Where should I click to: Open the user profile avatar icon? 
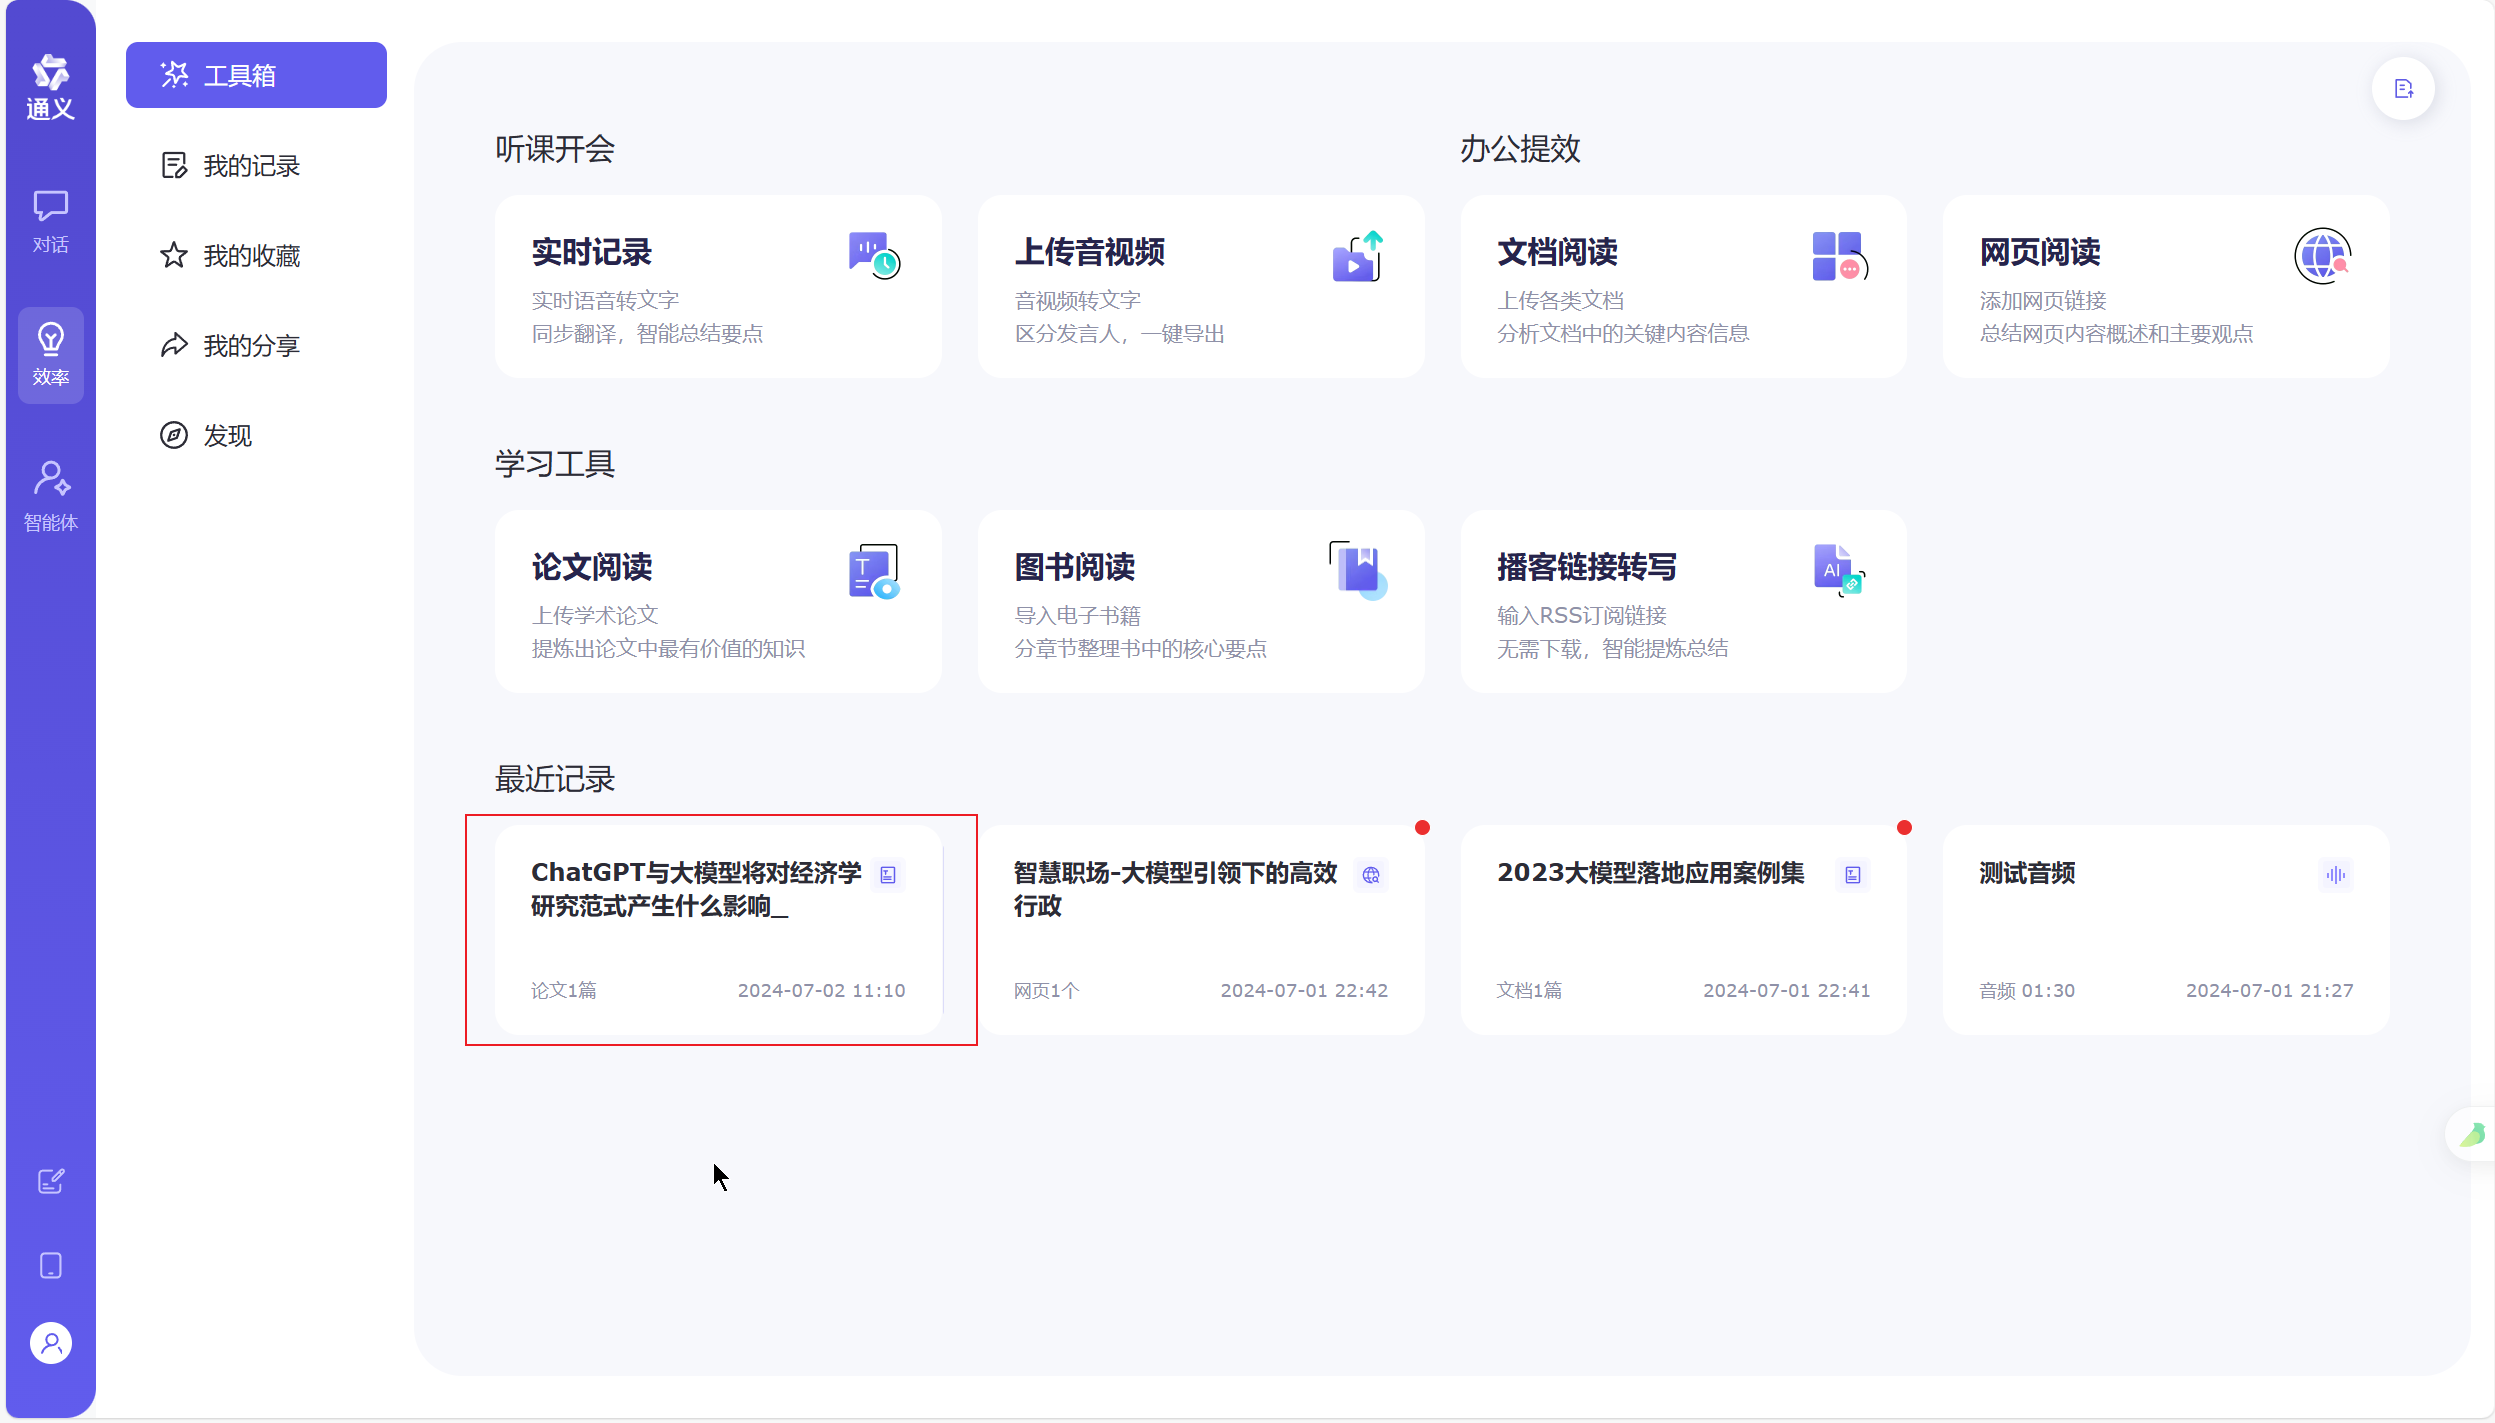(50, 1343)
